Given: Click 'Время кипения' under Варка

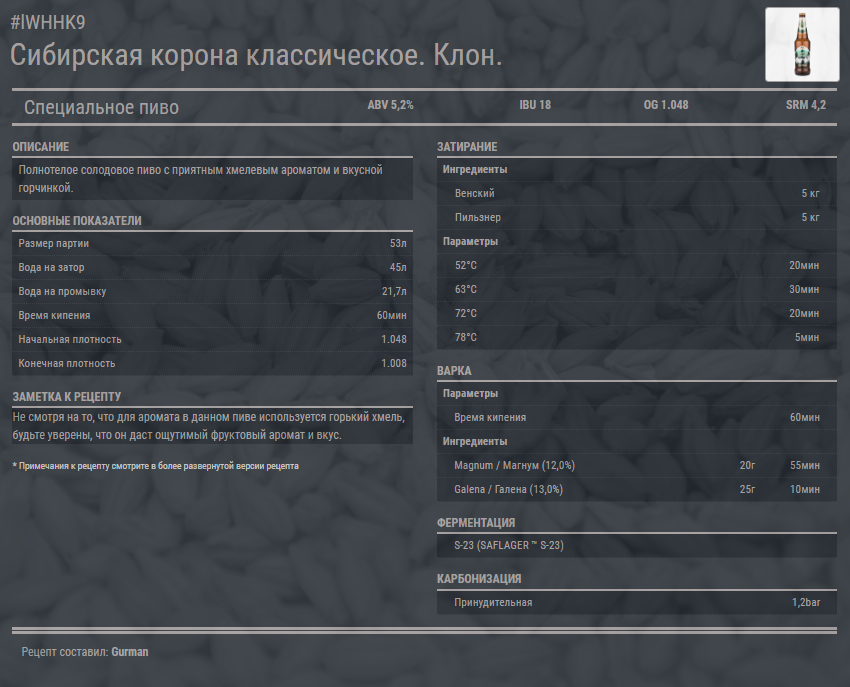Looking at the screenshot, I should (490, 417).
